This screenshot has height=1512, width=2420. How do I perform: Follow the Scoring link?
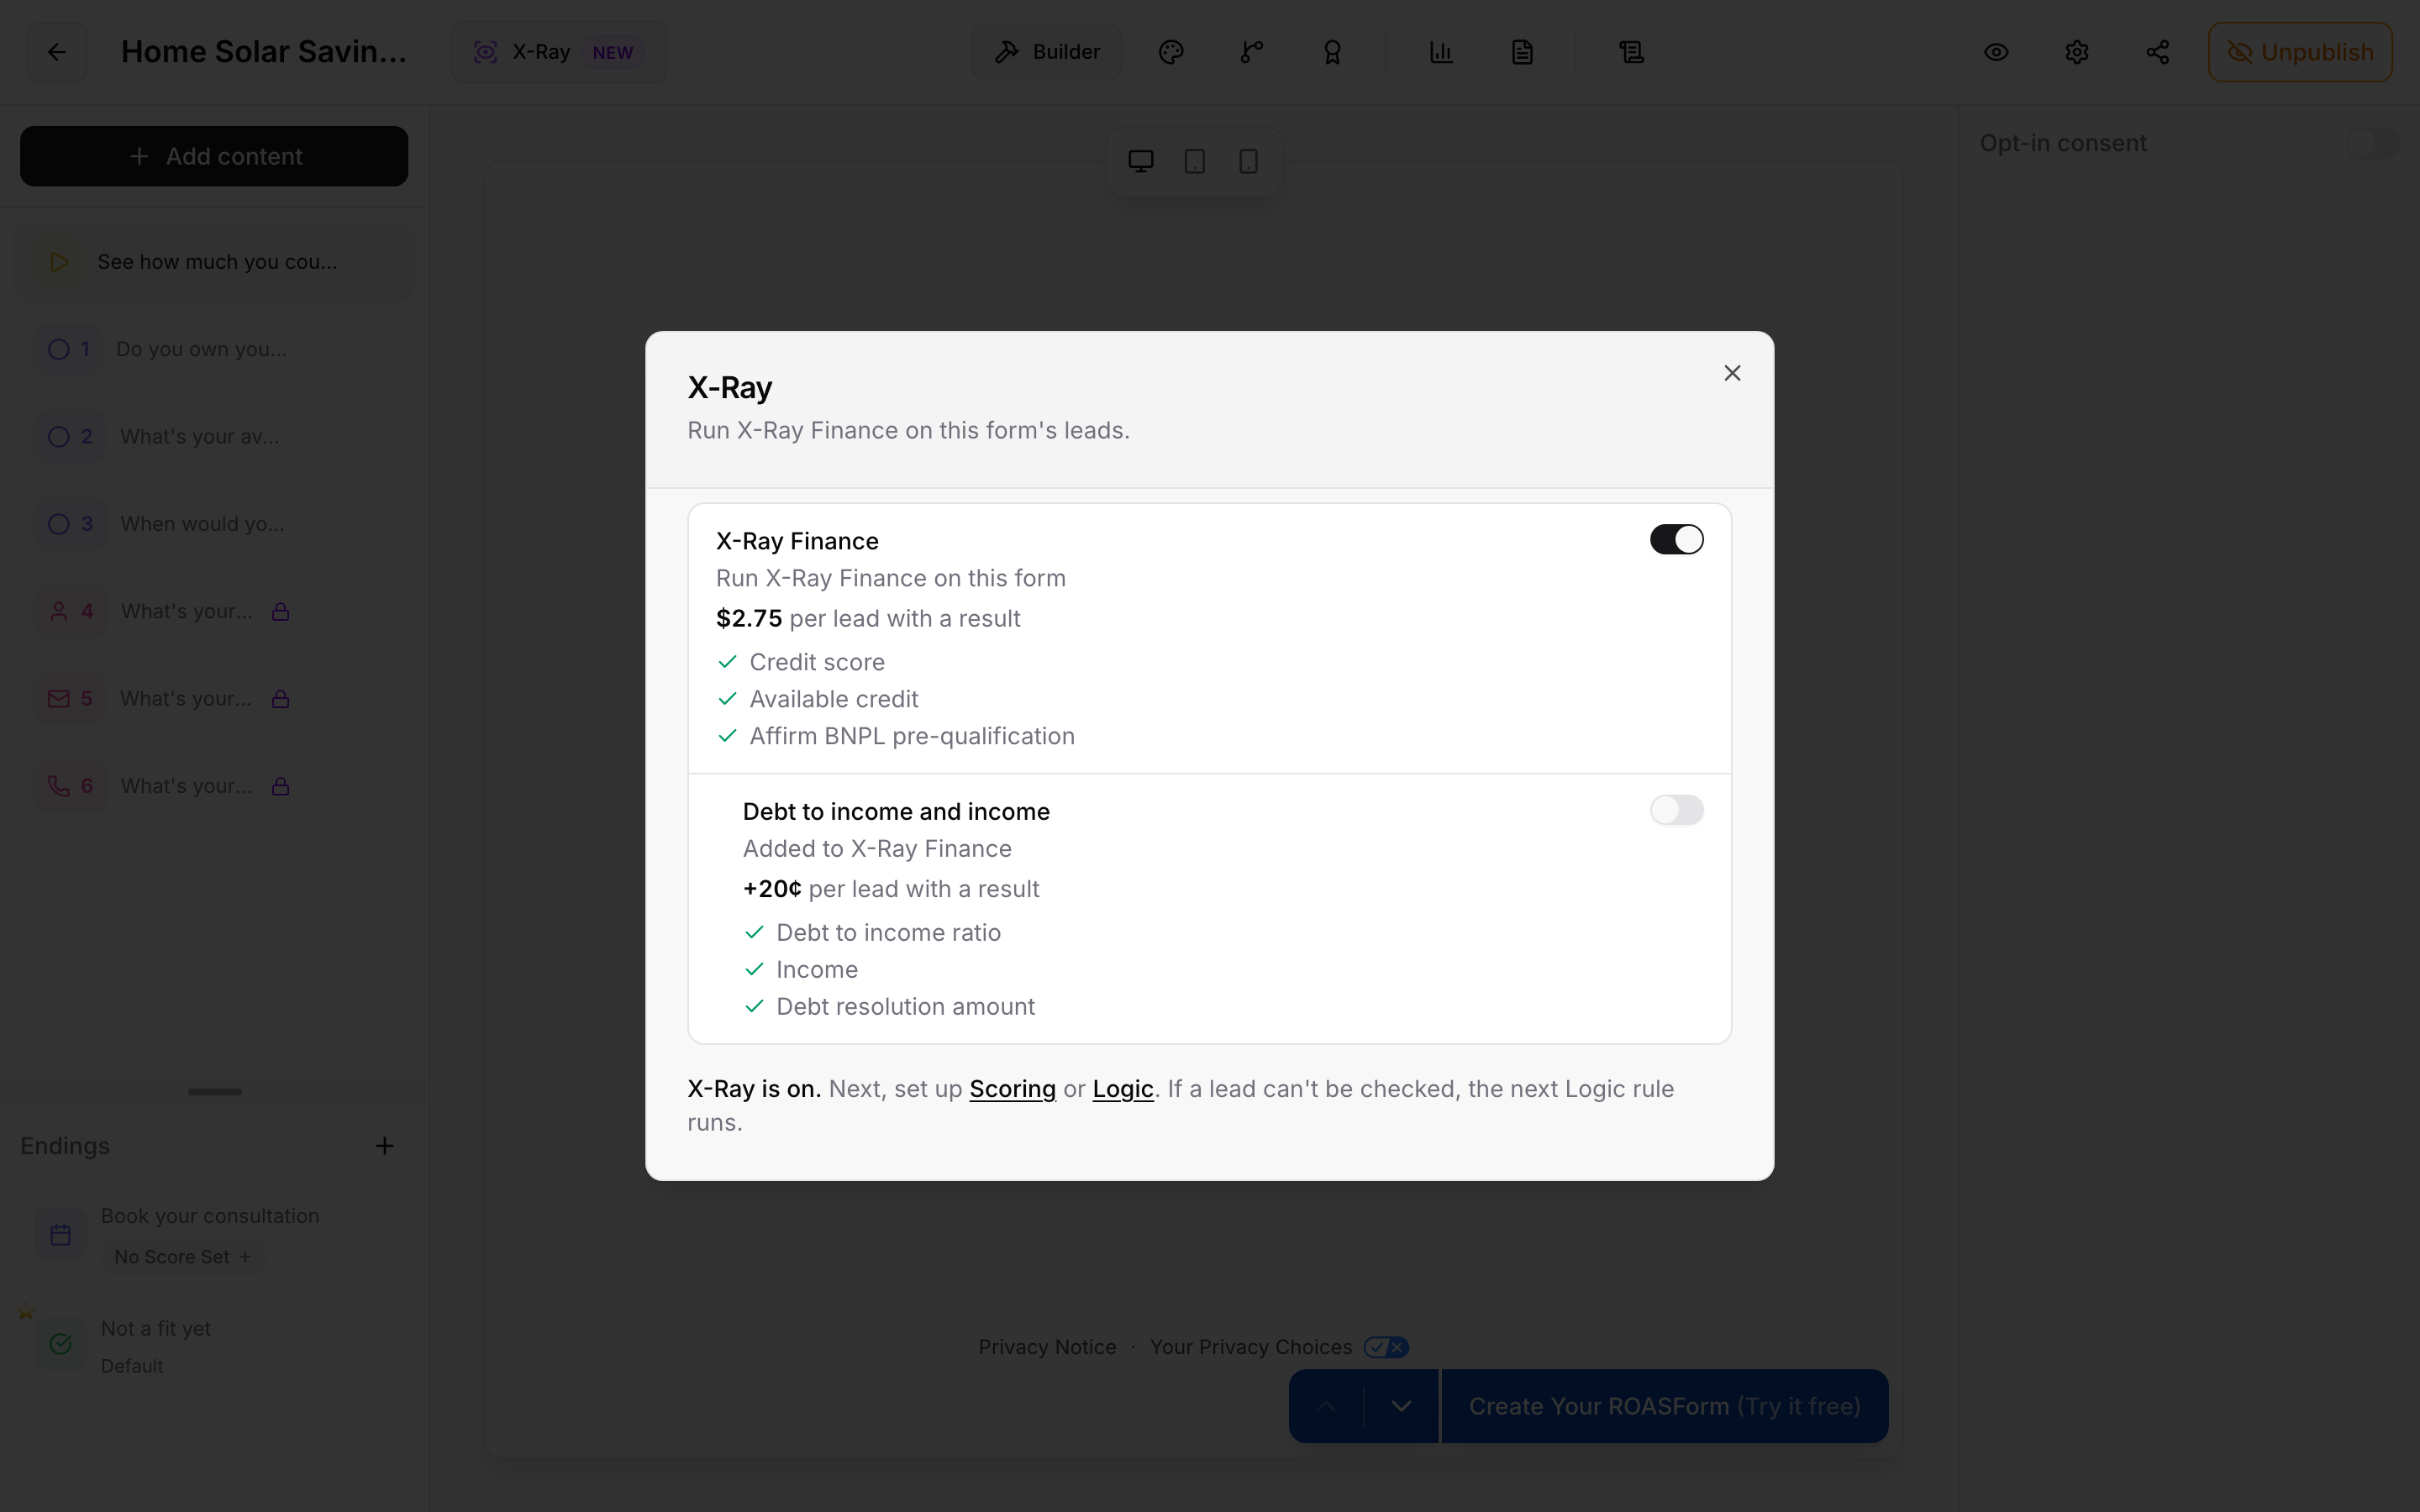[x=1012, y=1088]
